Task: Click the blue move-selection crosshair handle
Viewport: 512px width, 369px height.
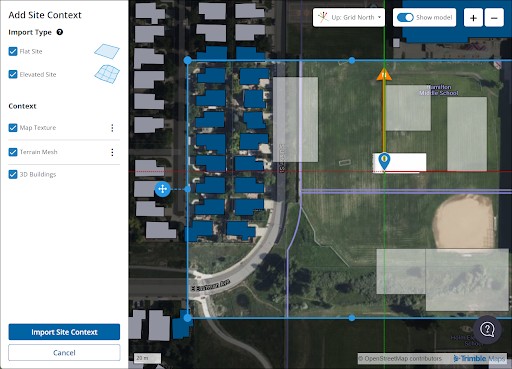Action: (x=163, y=189)
